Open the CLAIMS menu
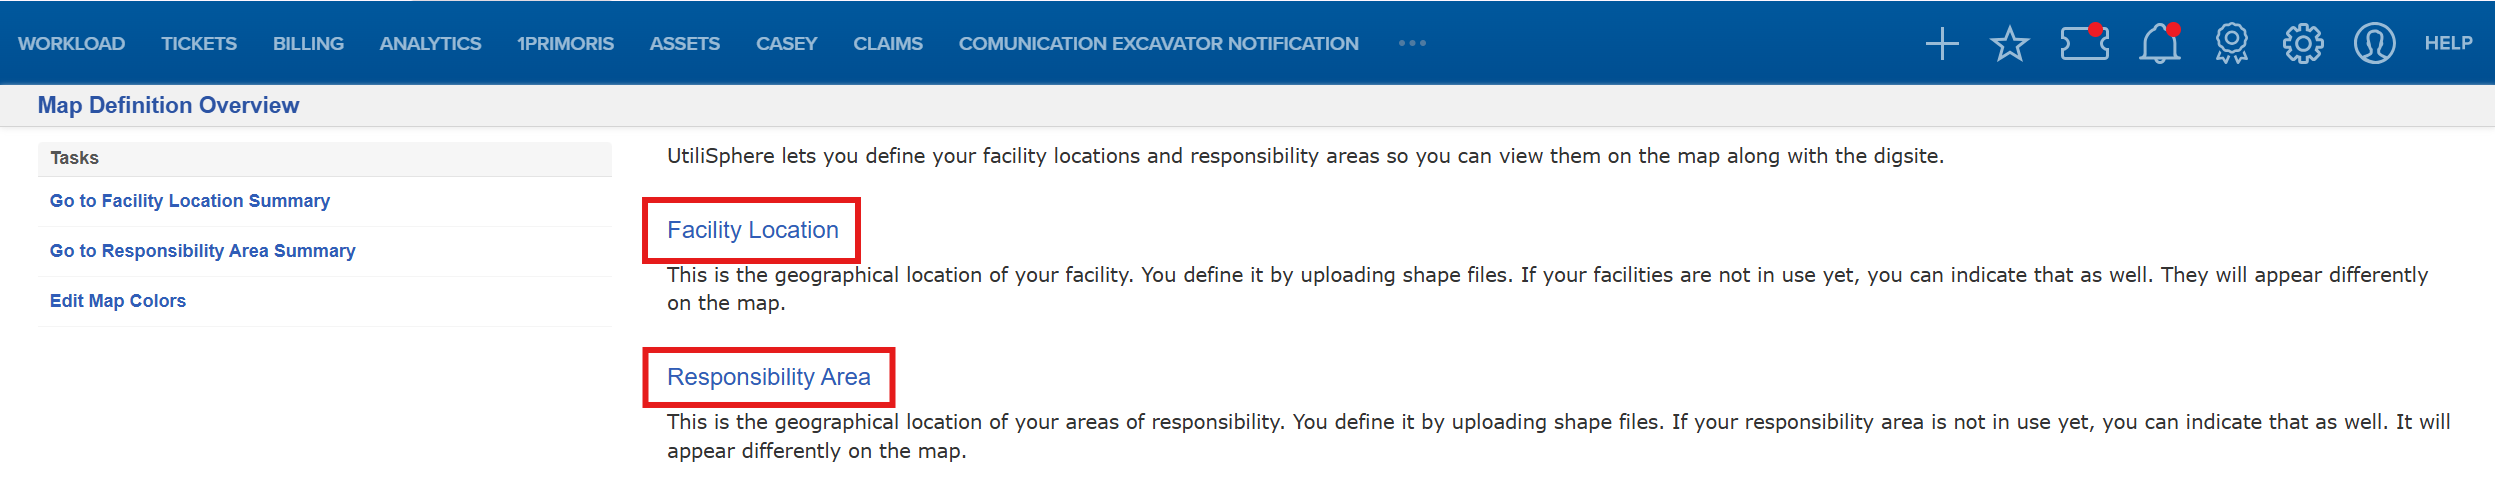2495x487 pixels. coord(887,43)
